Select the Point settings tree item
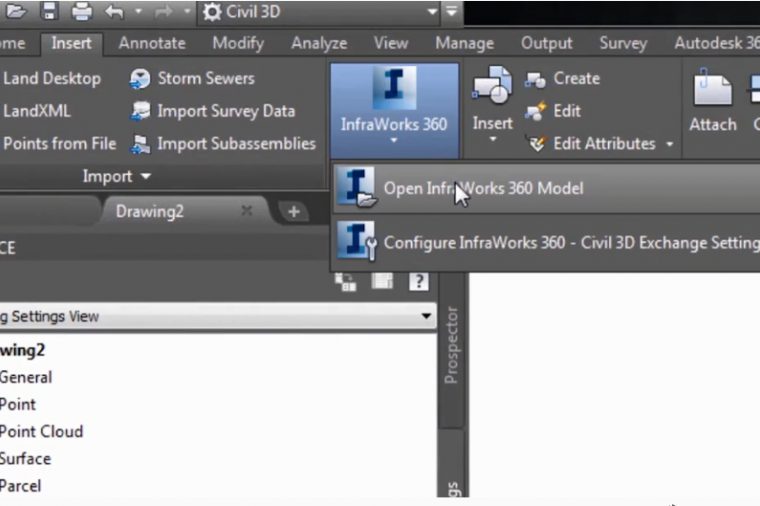760x506 pixels. (x=17, y=405)
